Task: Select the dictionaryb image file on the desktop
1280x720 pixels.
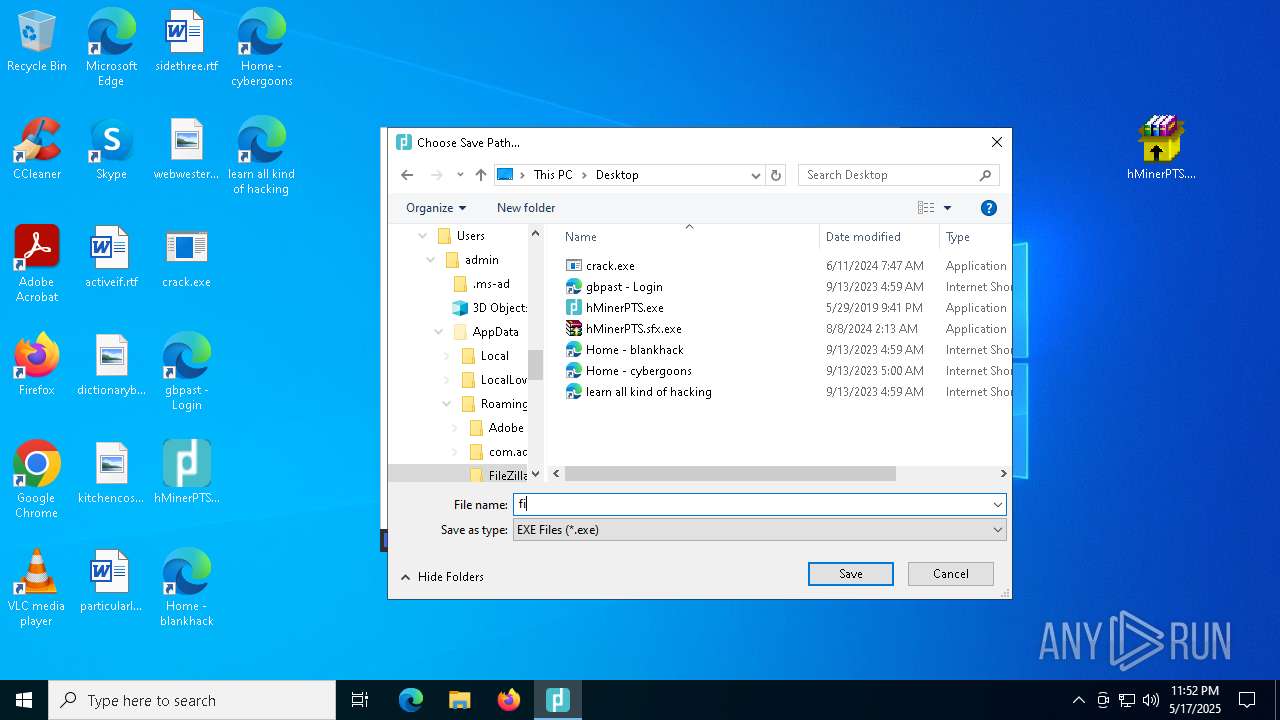Action: (111, 366)
